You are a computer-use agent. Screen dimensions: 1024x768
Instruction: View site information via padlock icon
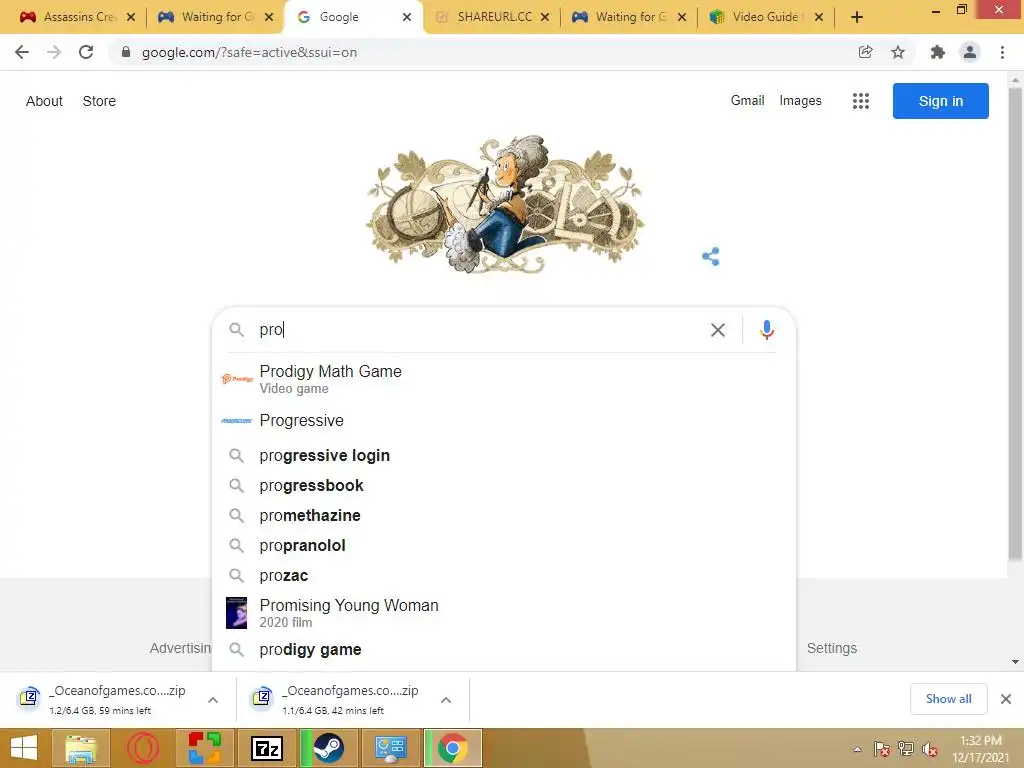[126, 52]
